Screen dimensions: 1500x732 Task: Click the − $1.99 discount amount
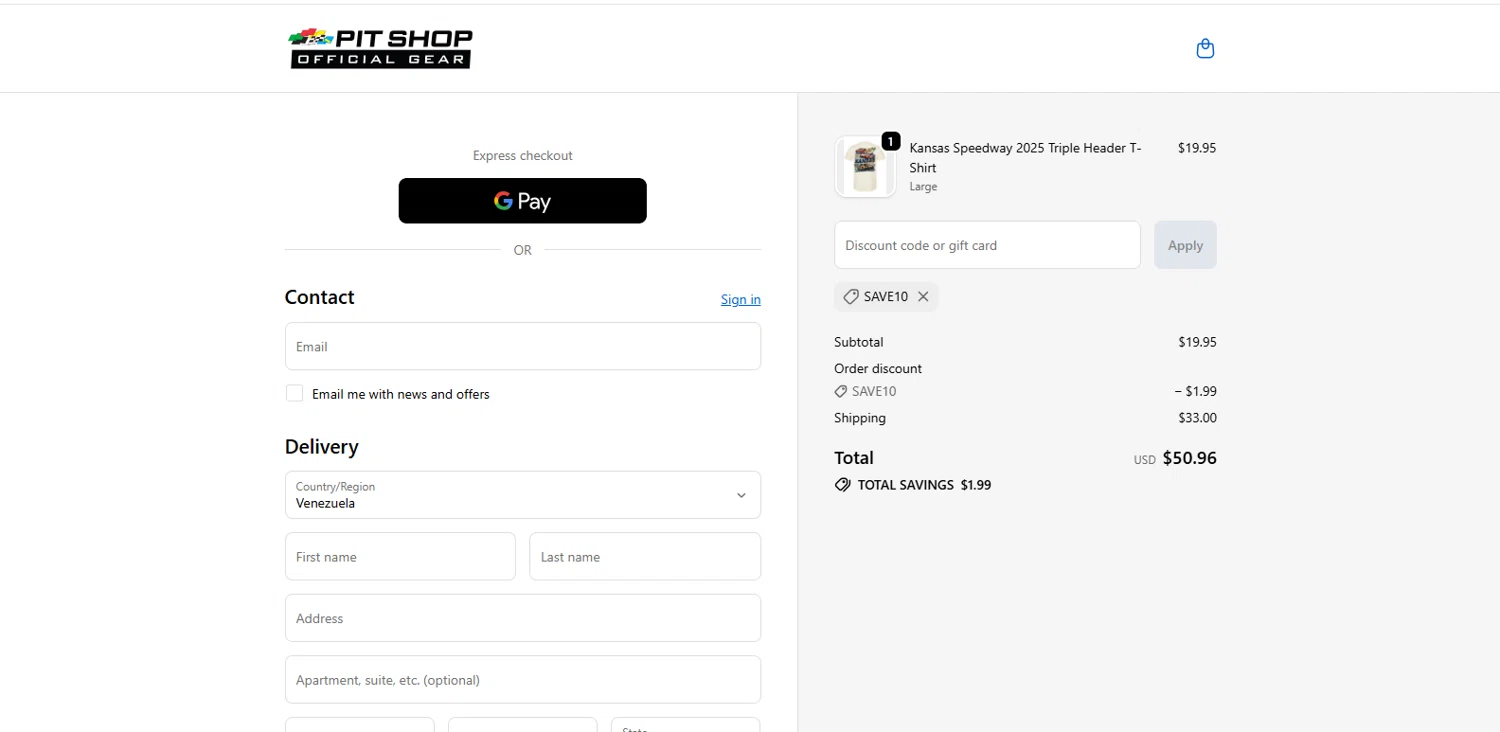(1195, 391)
